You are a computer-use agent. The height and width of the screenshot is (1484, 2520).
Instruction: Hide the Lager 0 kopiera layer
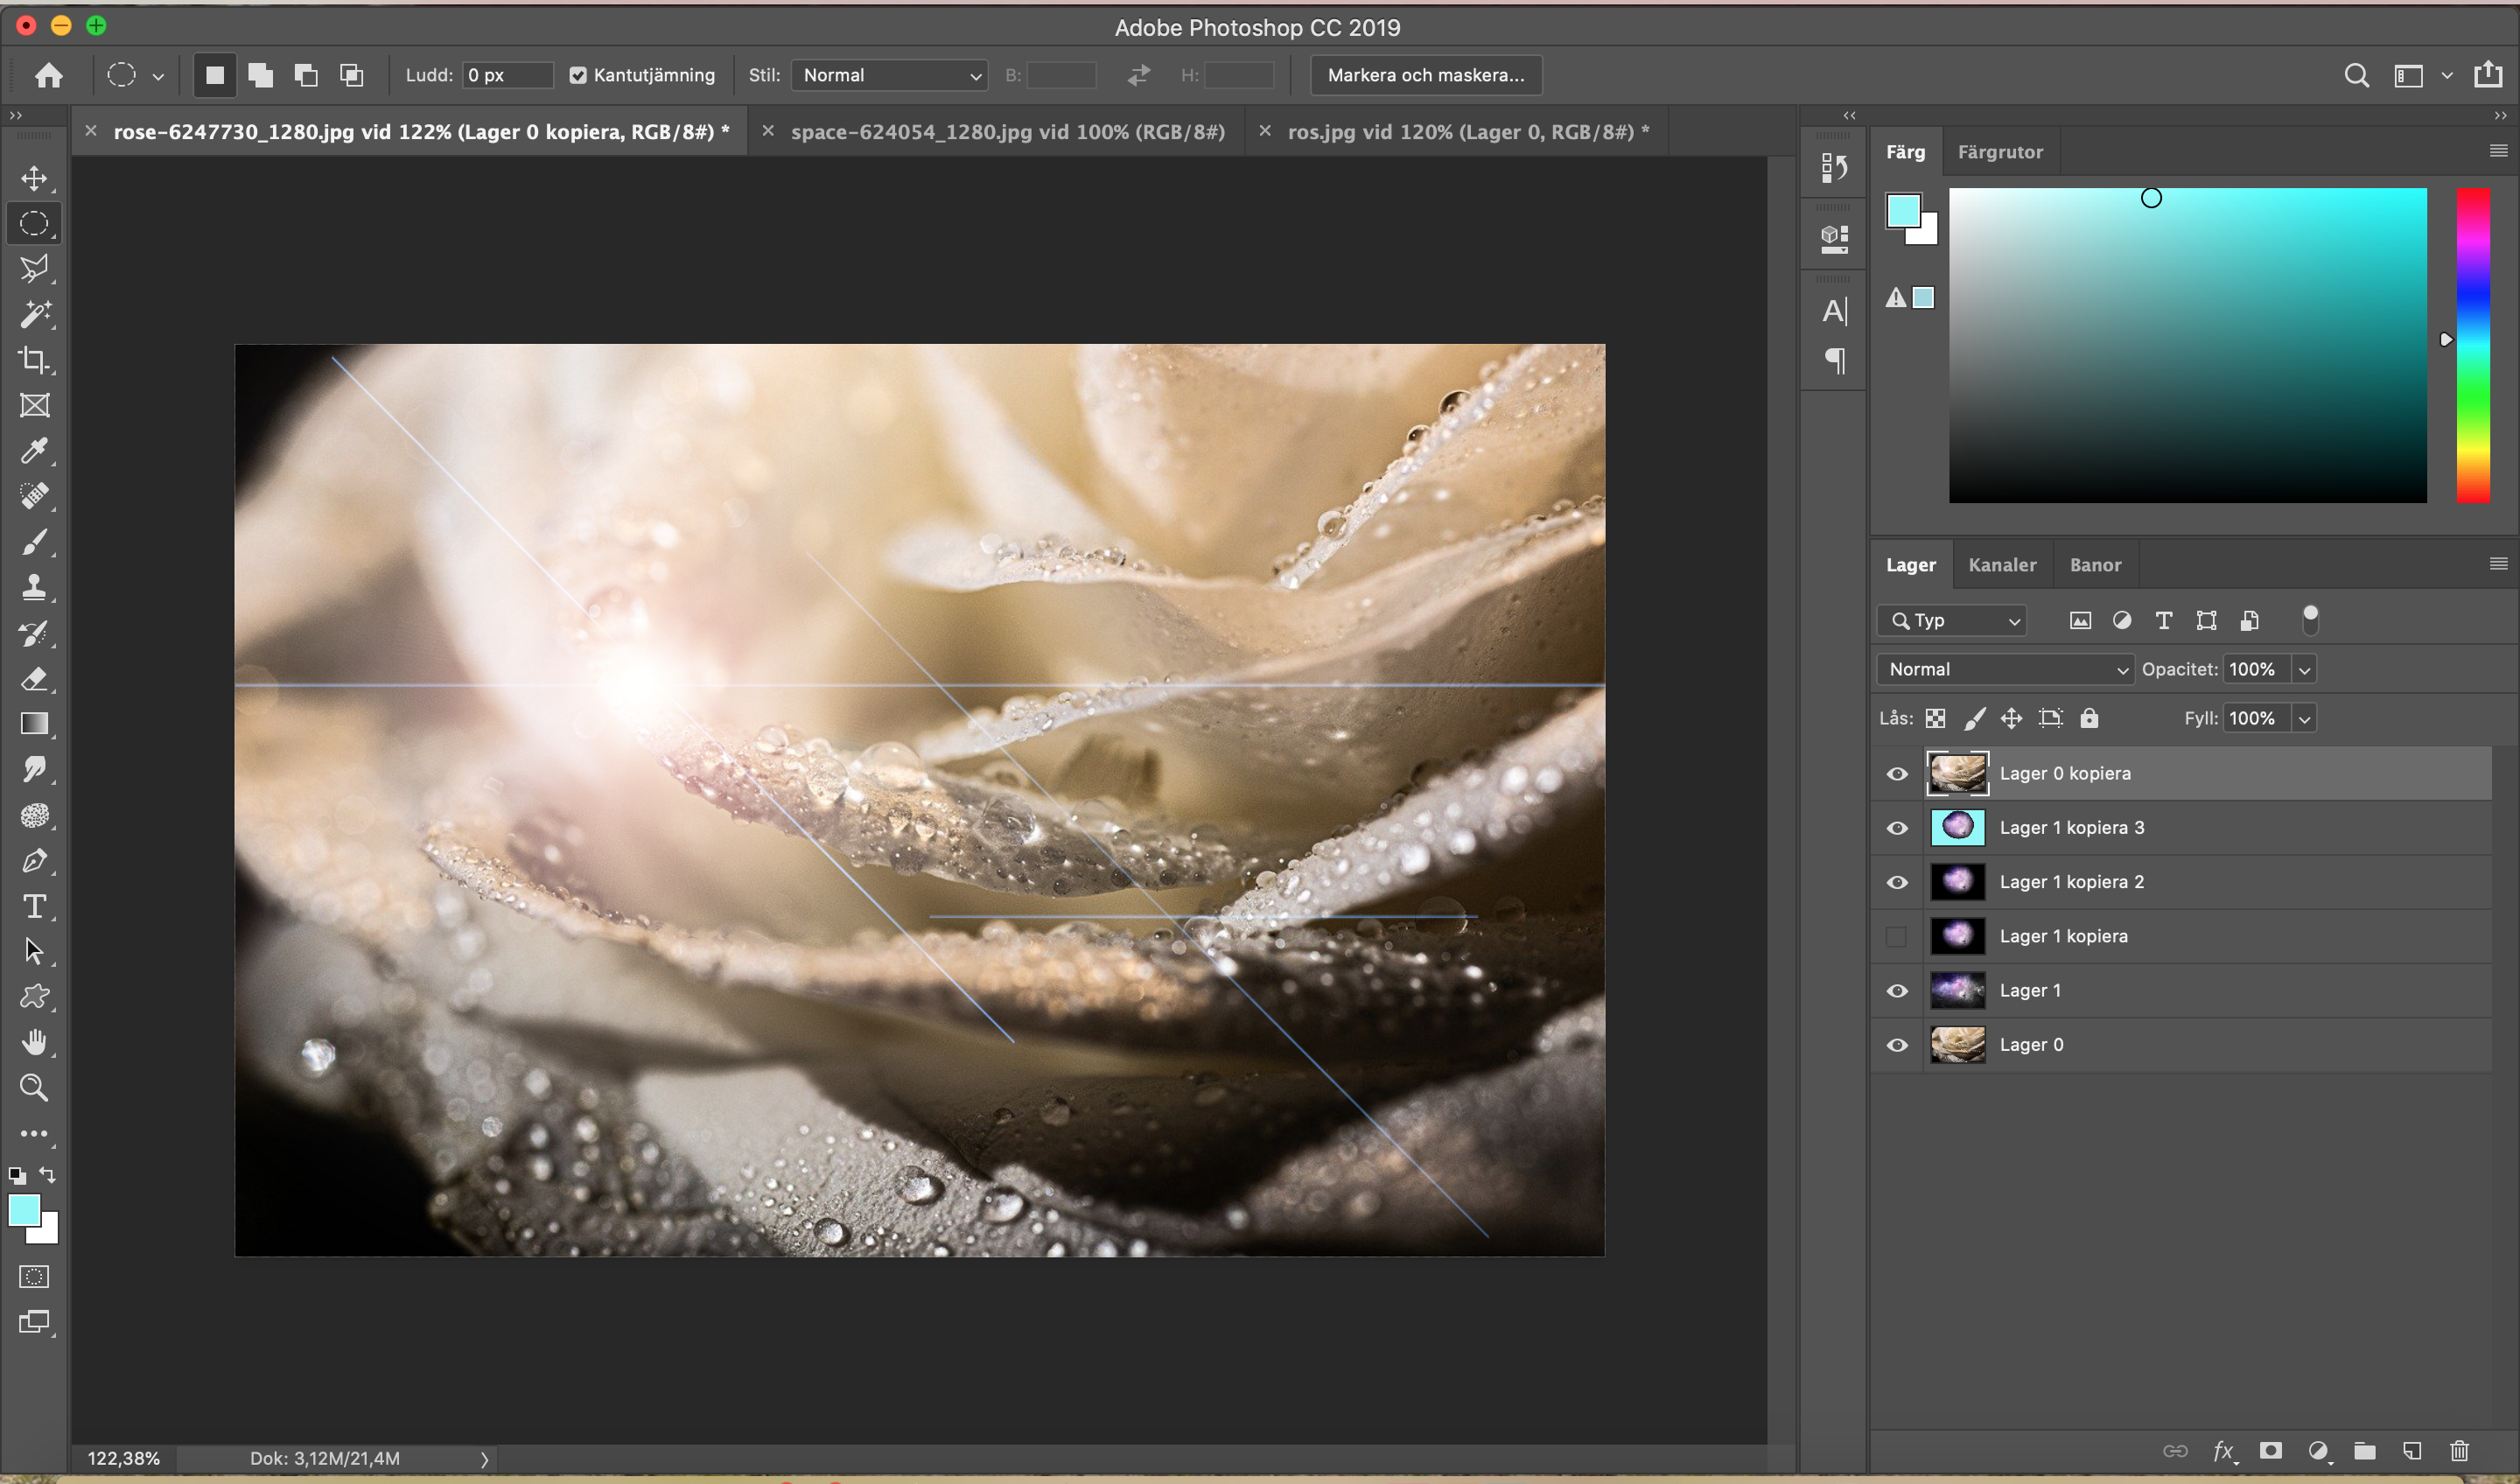[1897, 774]
